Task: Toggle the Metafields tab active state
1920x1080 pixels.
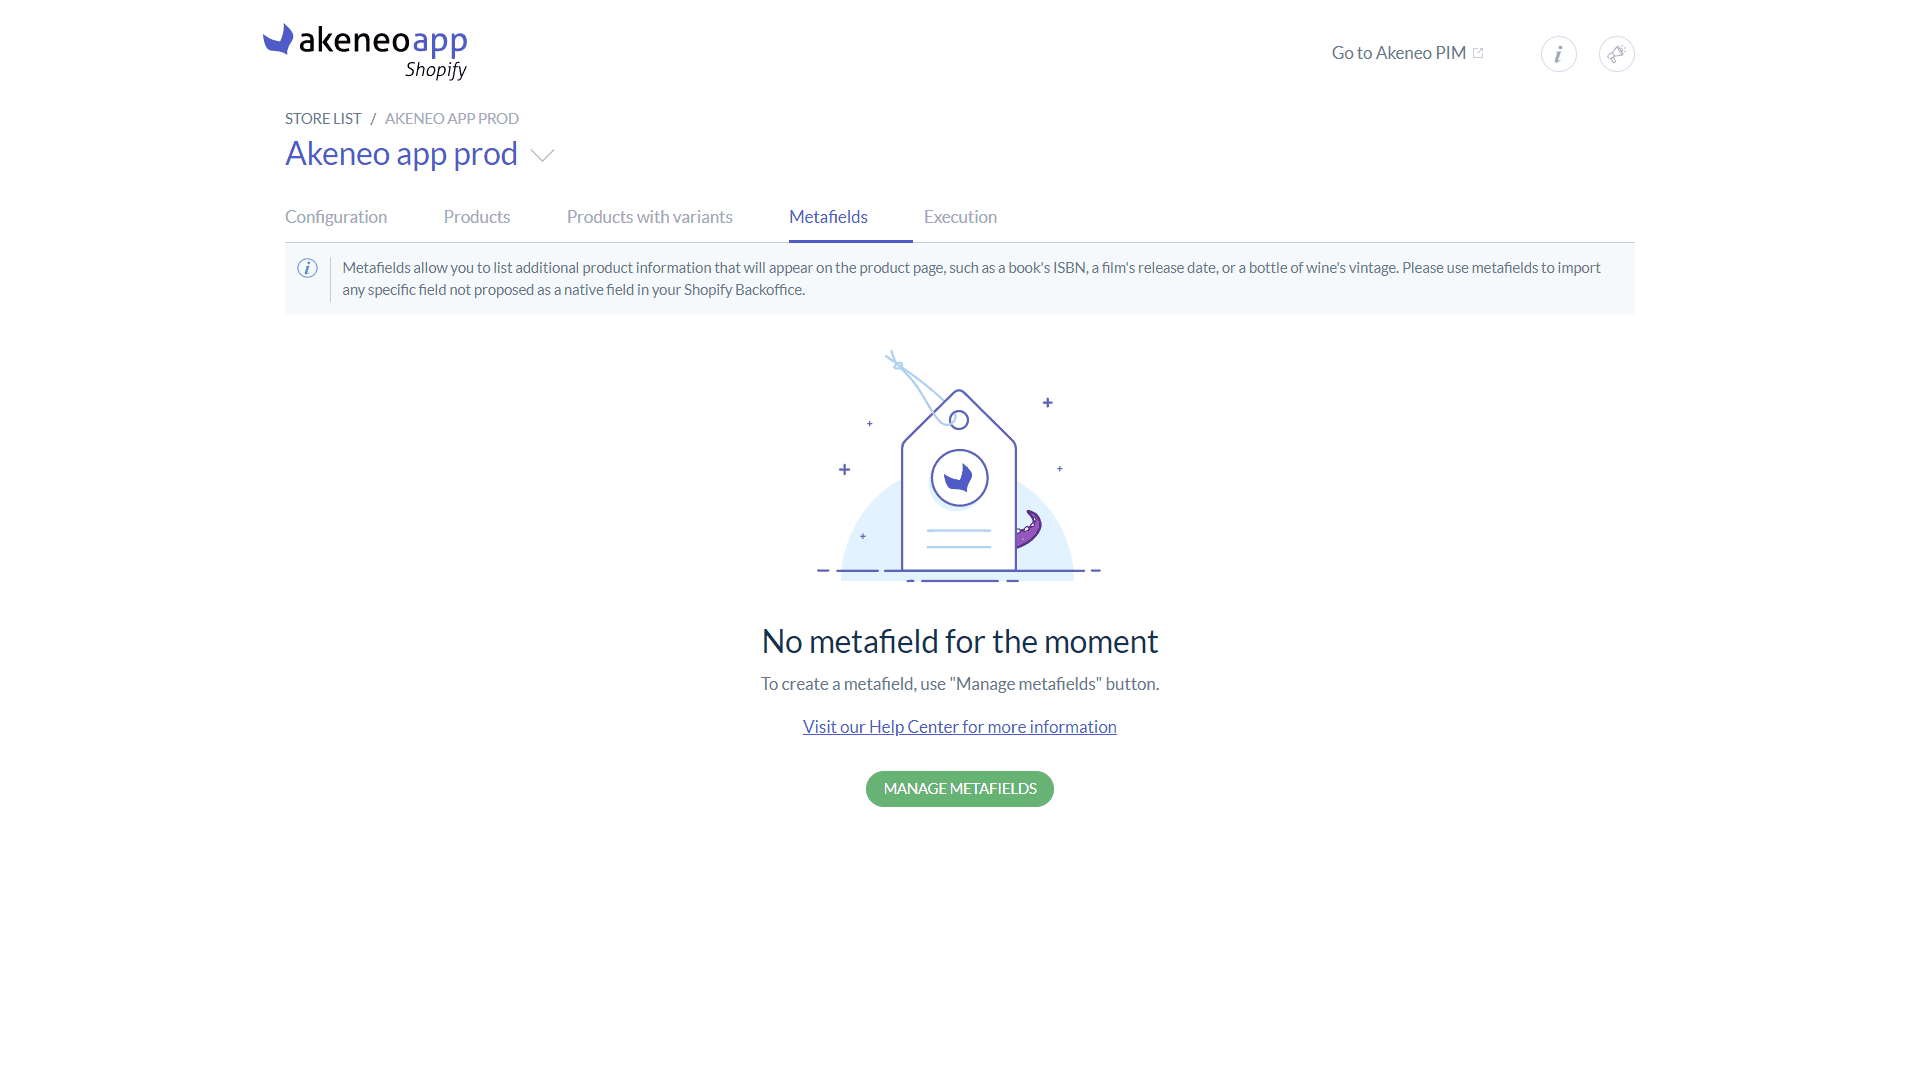Action: coord(828,215)
